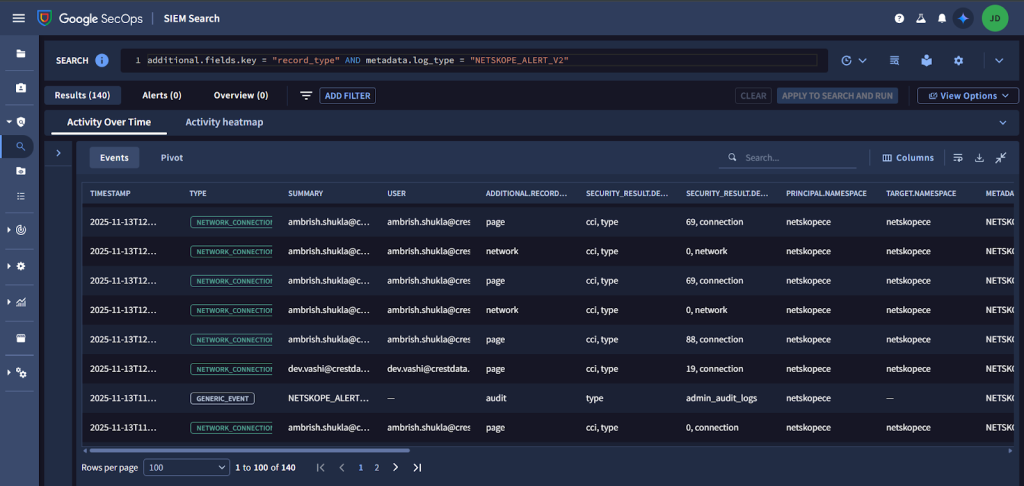Open the folder icon in sidebar

[21, 54]
